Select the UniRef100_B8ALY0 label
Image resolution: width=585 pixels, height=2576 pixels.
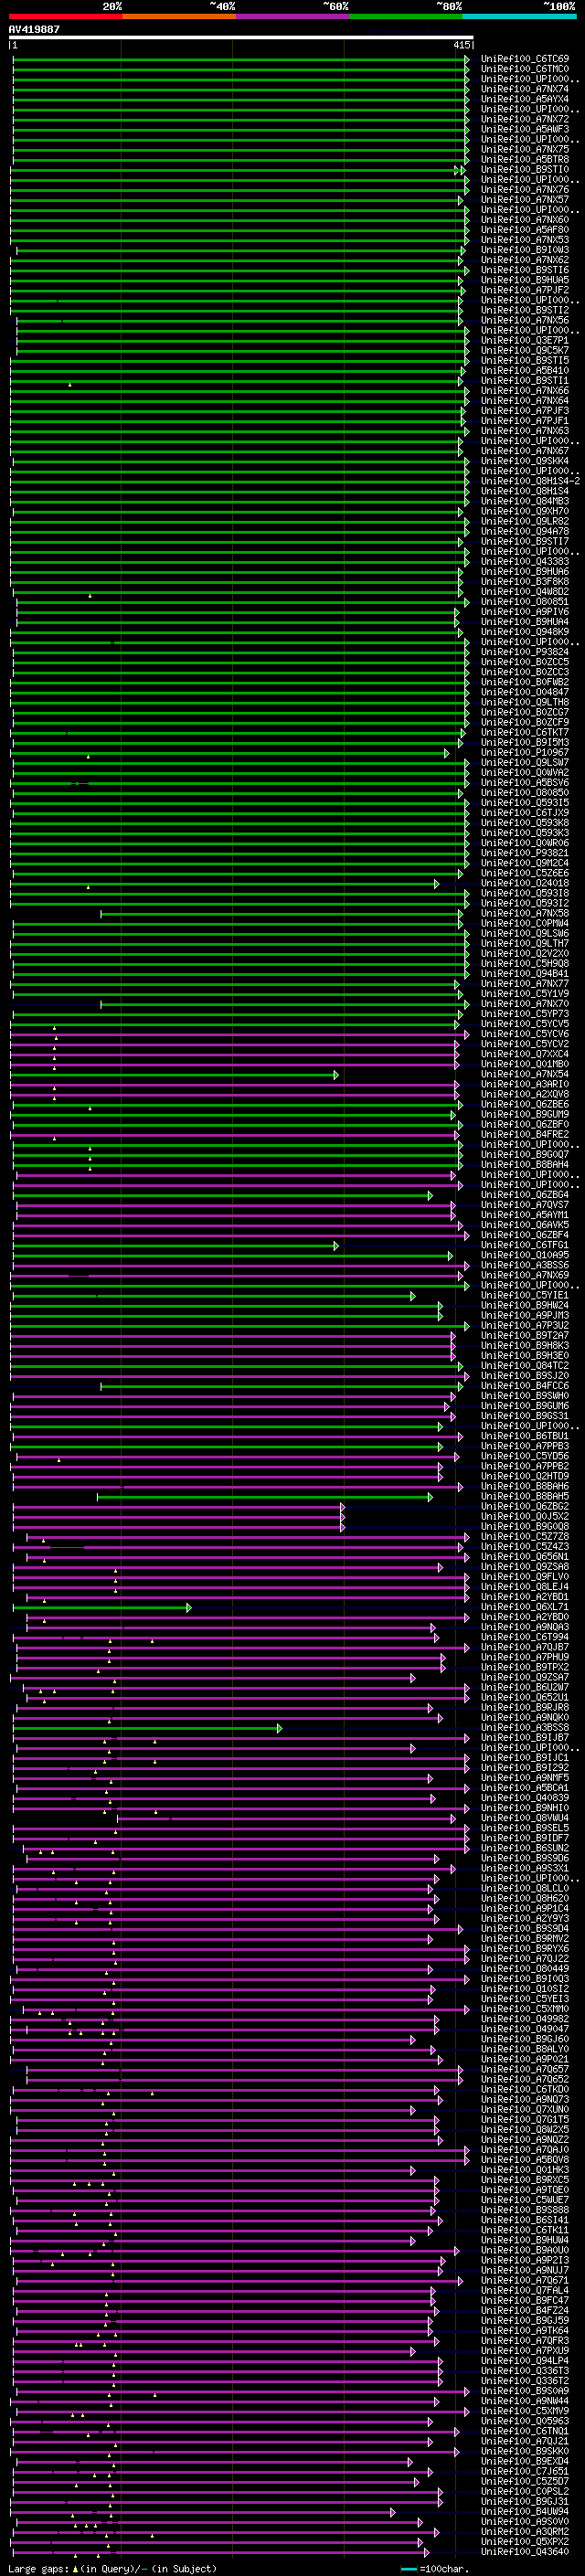point(525,2050)
